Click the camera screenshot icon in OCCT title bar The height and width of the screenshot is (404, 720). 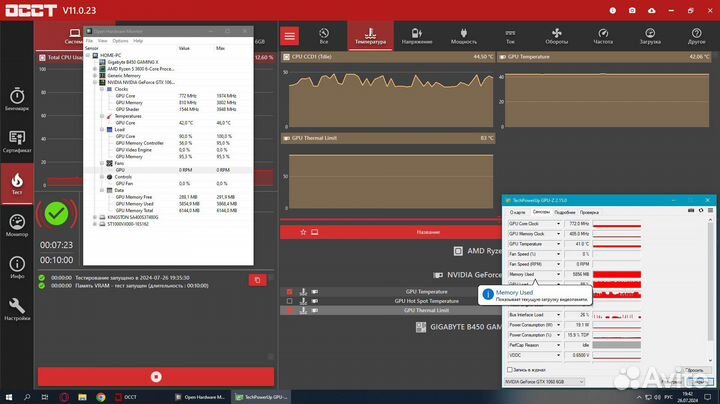point(632,10)
